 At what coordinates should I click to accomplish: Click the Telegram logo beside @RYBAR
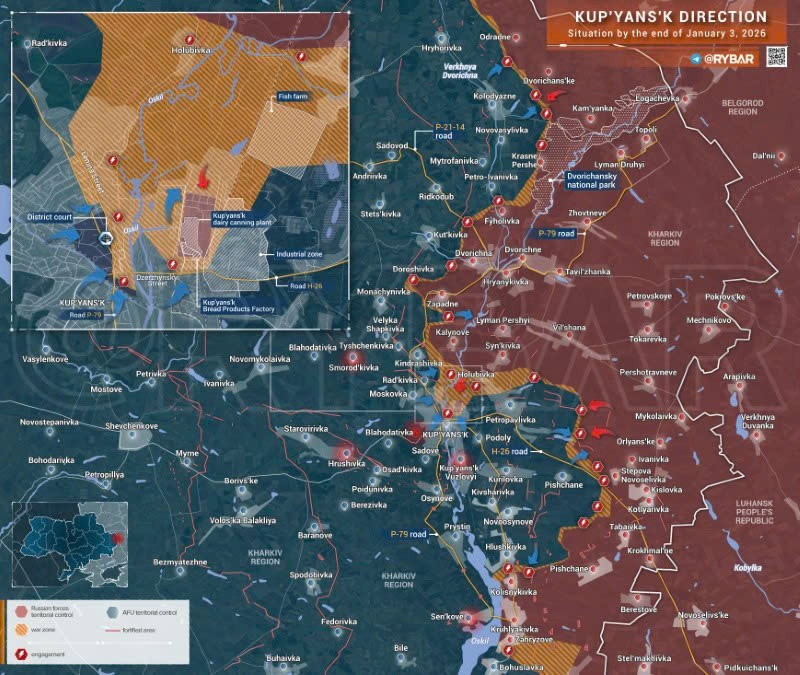[x=694, y=60]
